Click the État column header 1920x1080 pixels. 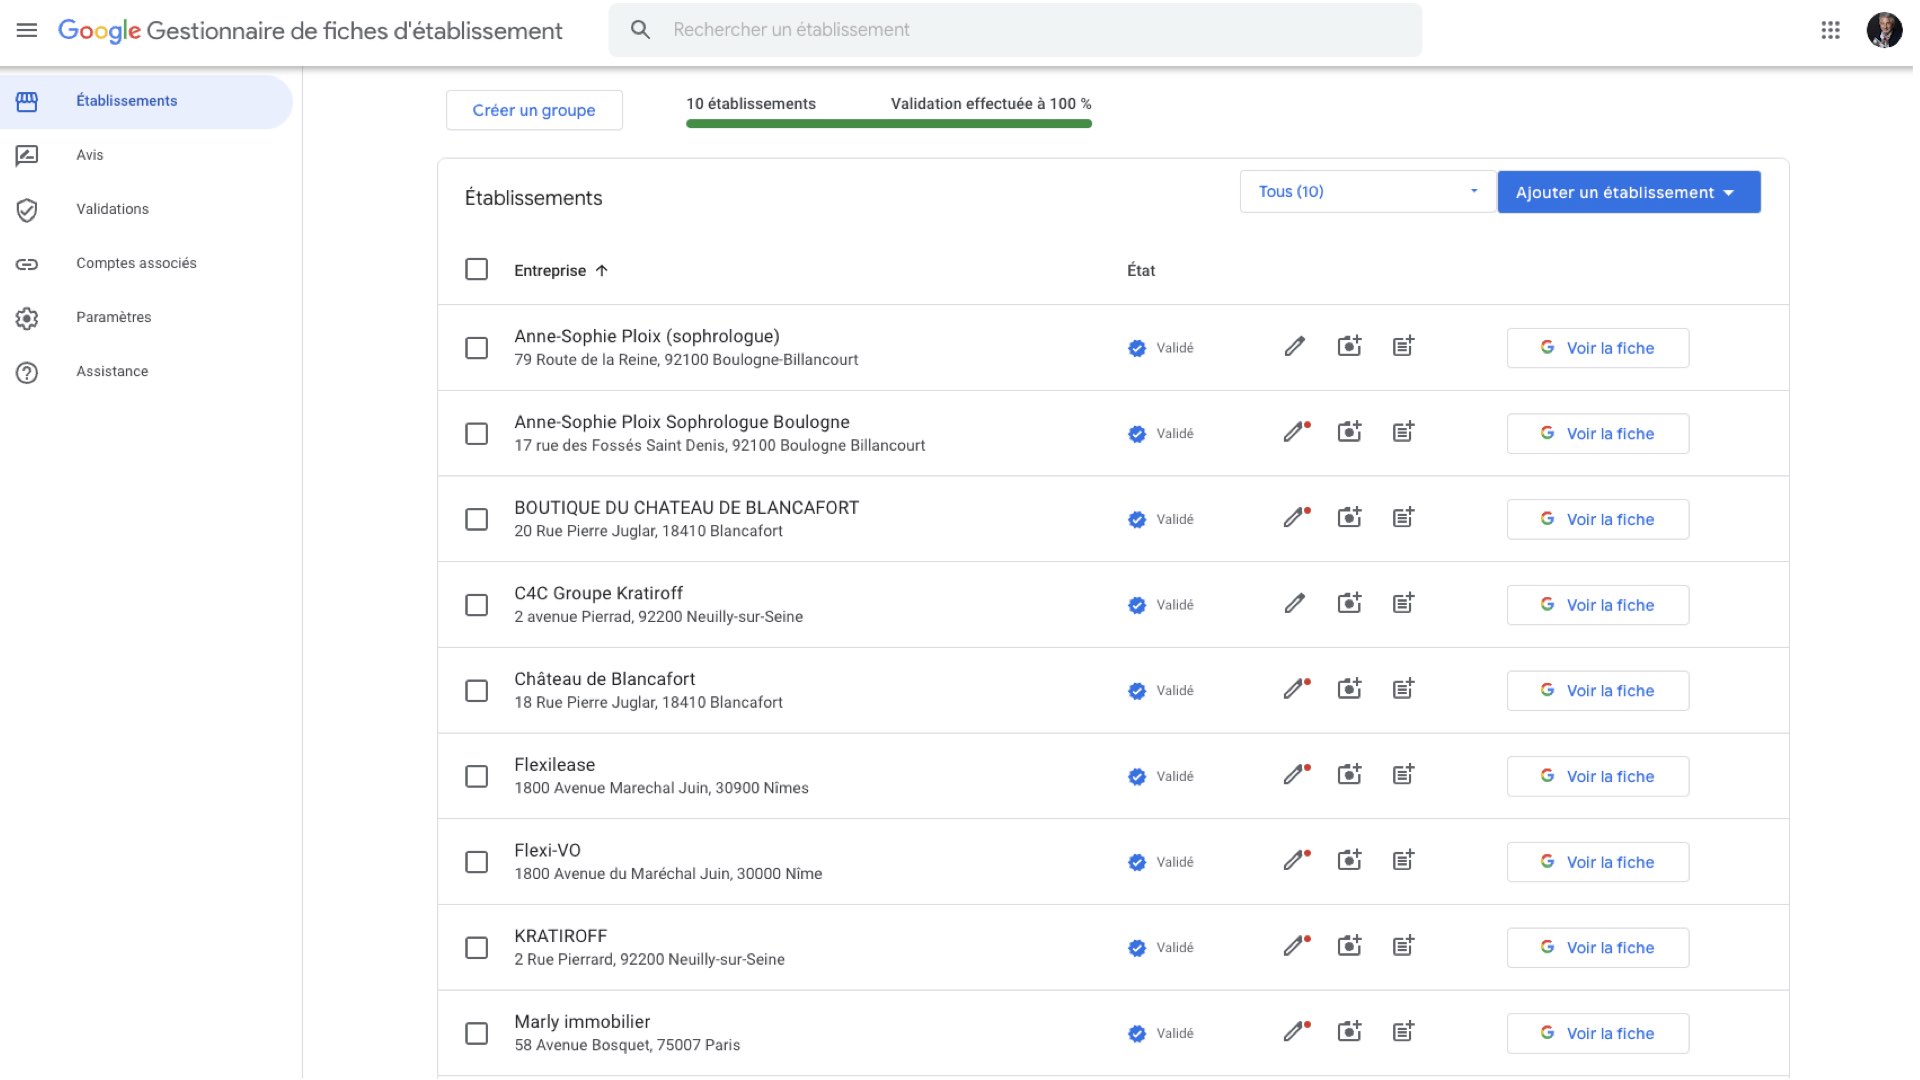click(x=1141, y=271)
